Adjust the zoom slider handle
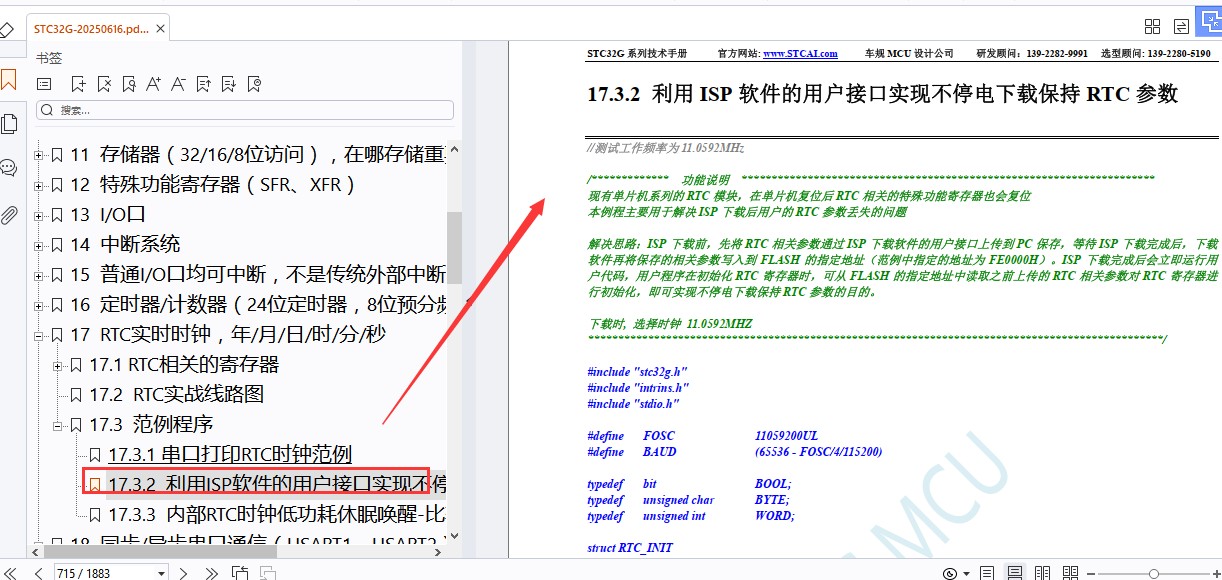 tap(1153, 573)
